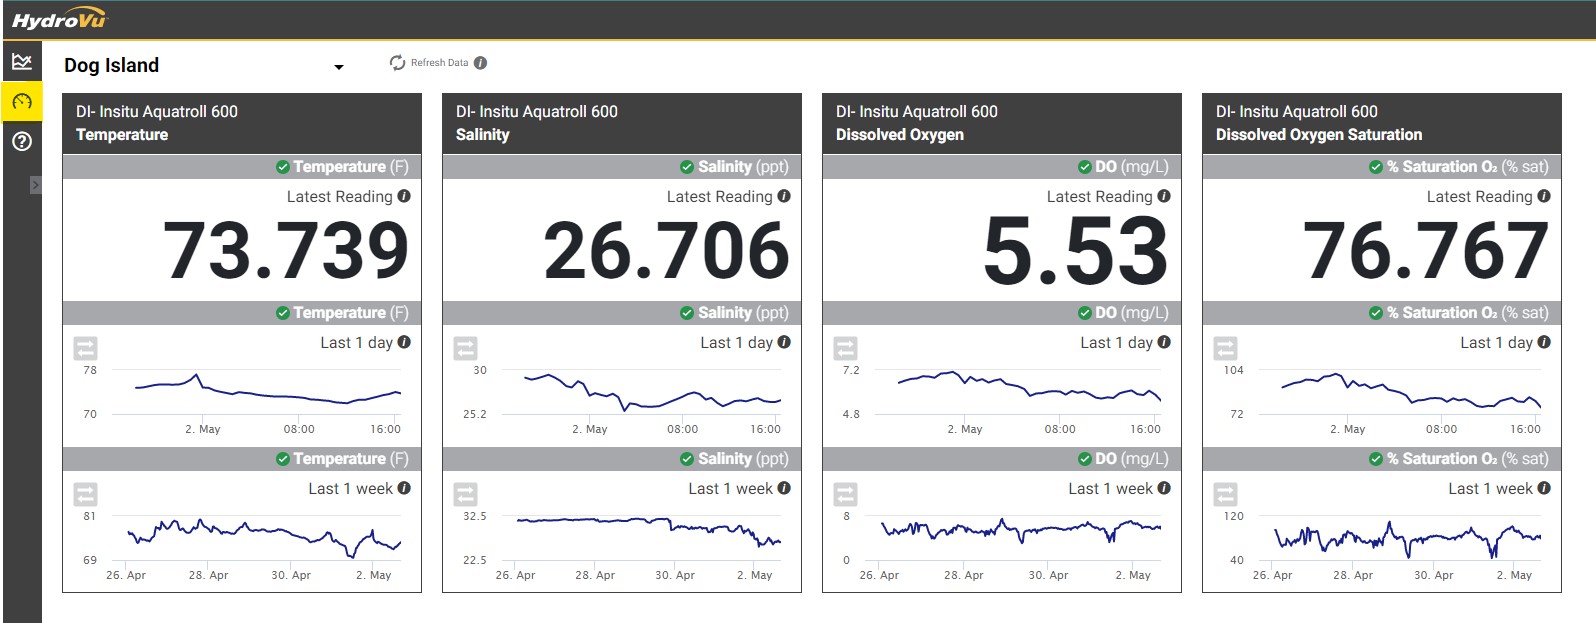Click info icon beside Temperature Latest Reading
The image size is (1596, 623).
[404, 196]
